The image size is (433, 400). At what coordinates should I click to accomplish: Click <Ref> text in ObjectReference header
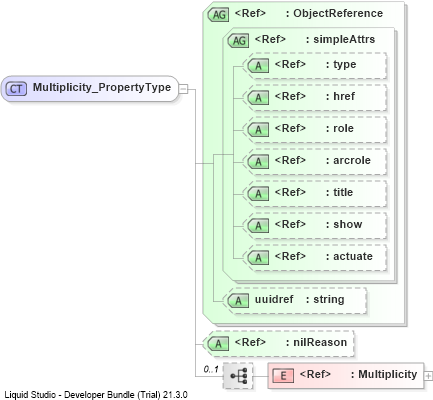(250, 13)
